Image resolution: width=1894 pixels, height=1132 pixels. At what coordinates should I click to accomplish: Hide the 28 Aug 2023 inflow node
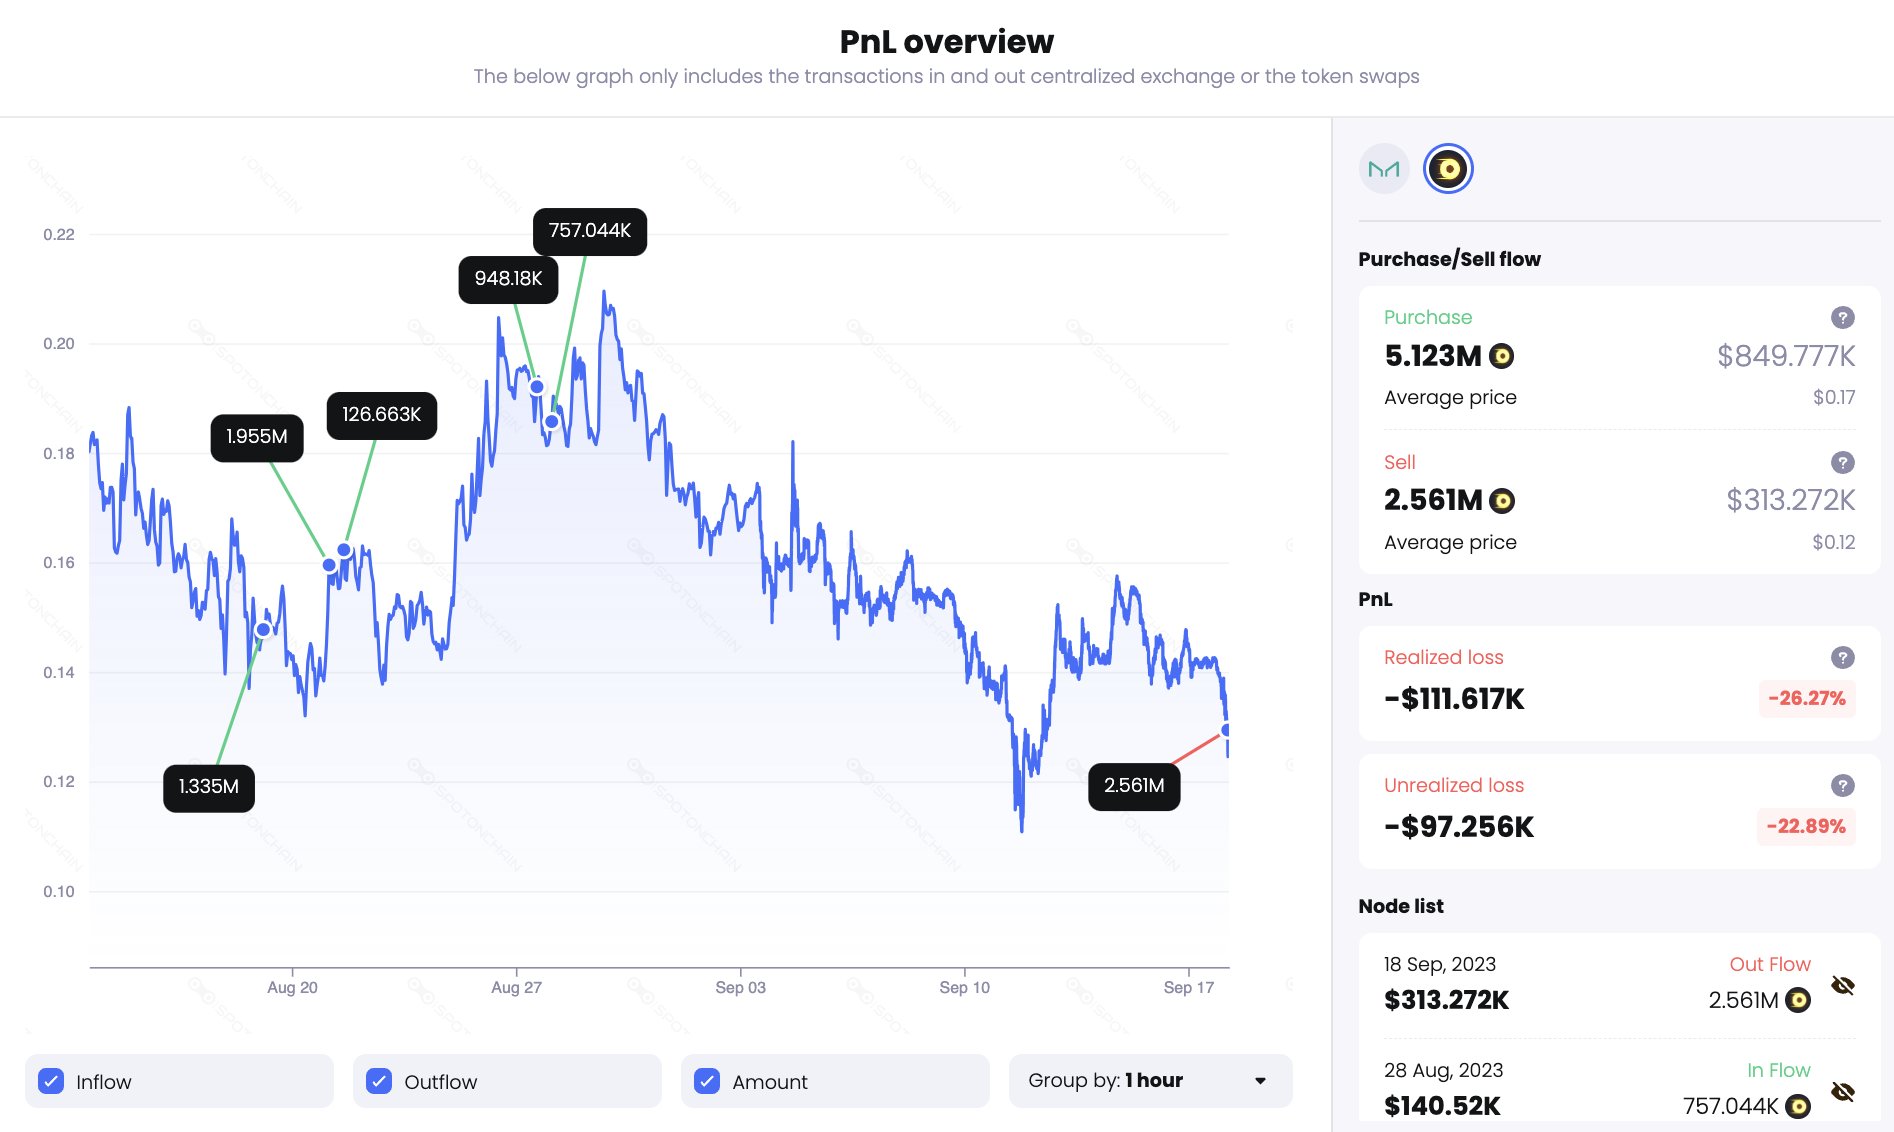1842,1091
